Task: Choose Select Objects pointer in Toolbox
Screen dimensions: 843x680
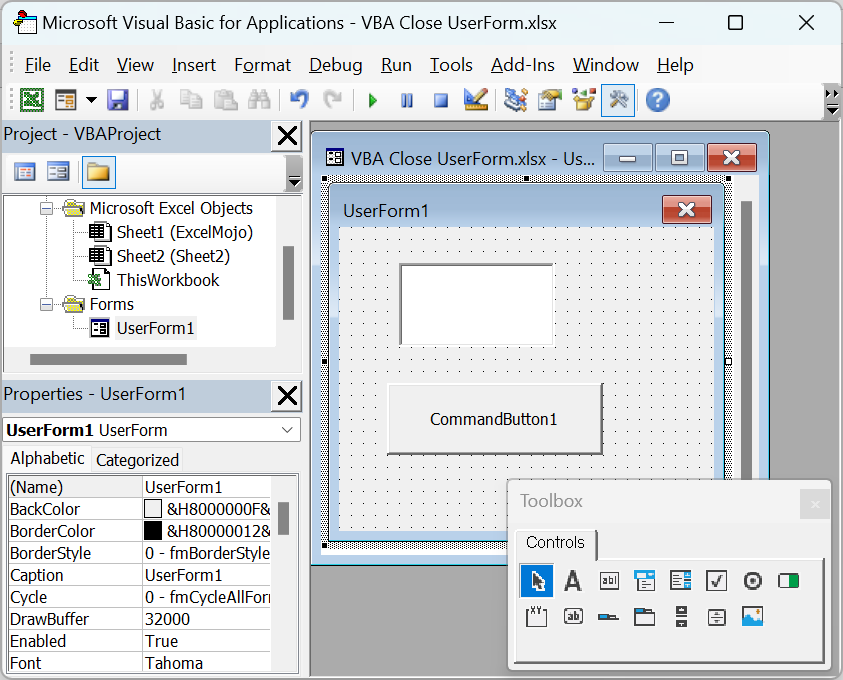Action: (x=537, y=581)
